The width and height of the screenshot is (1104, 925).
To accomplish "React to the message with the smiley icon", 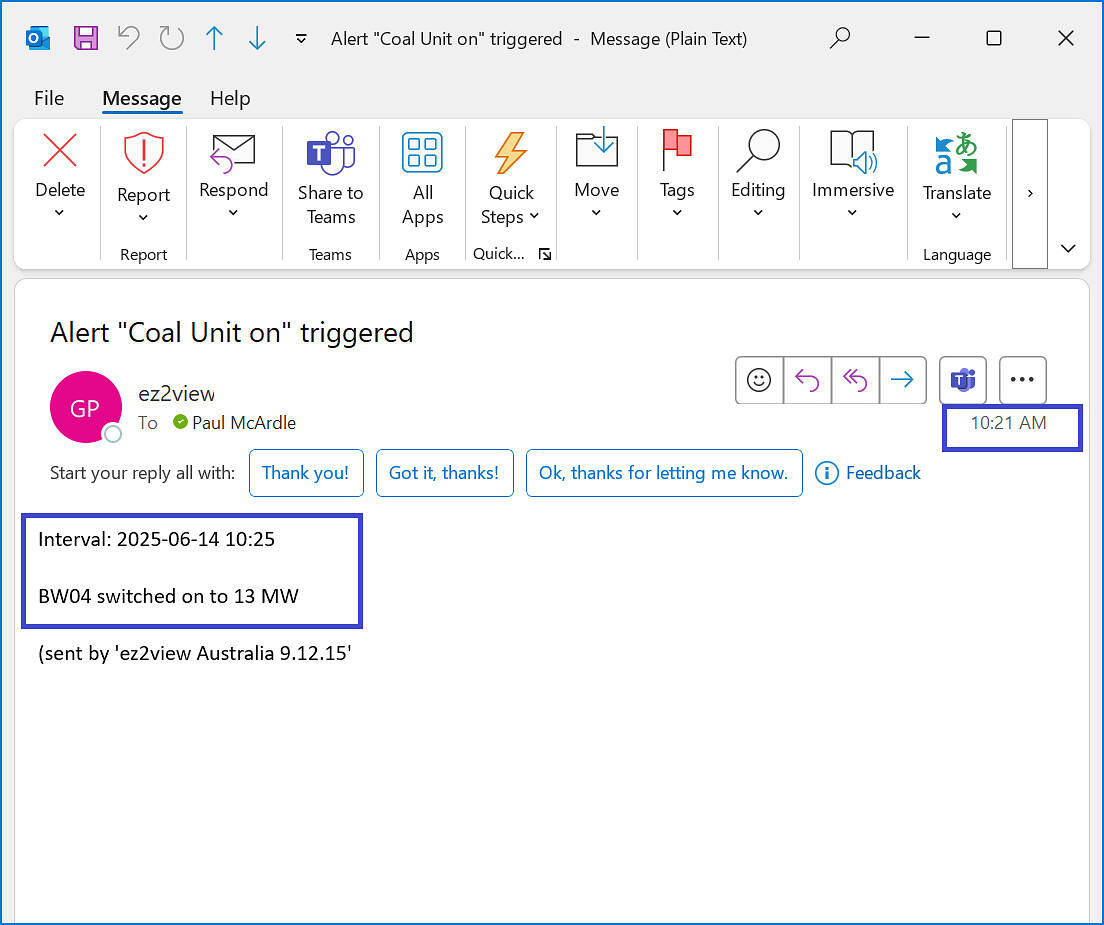I will (x=759, y=380).
